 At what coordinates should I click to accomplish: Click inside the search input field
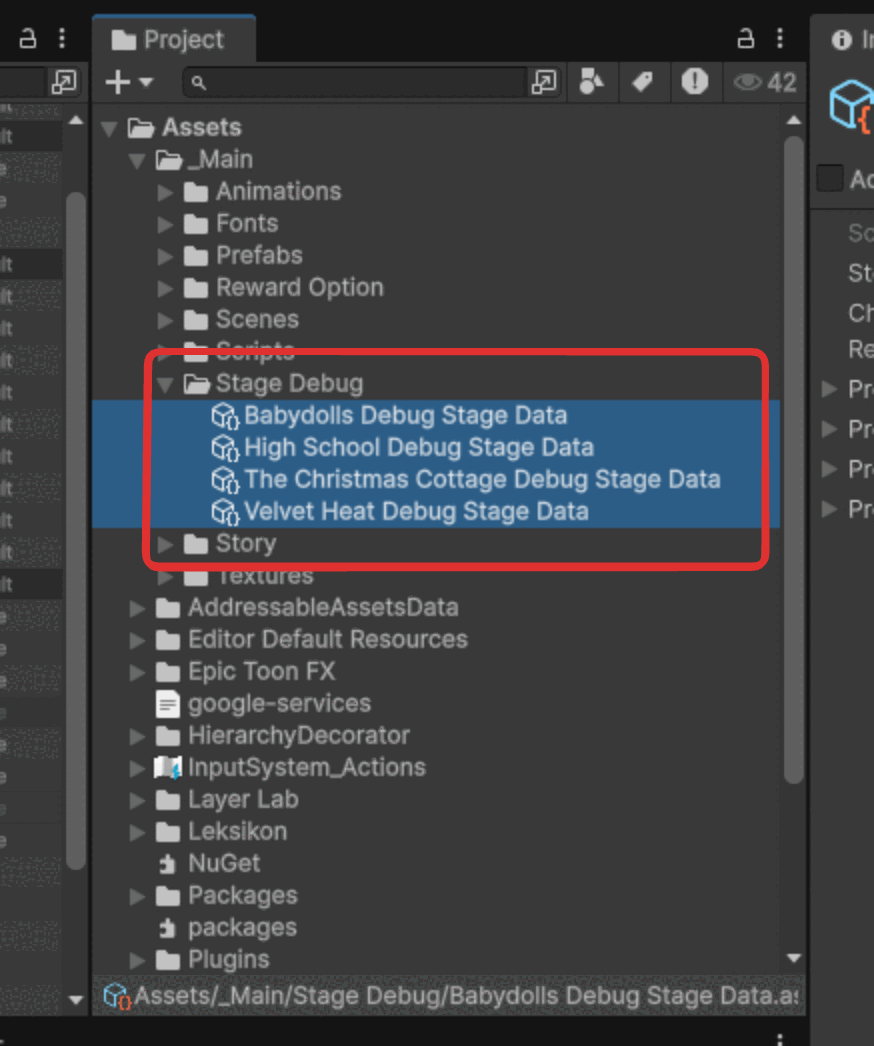coord(350,82)
